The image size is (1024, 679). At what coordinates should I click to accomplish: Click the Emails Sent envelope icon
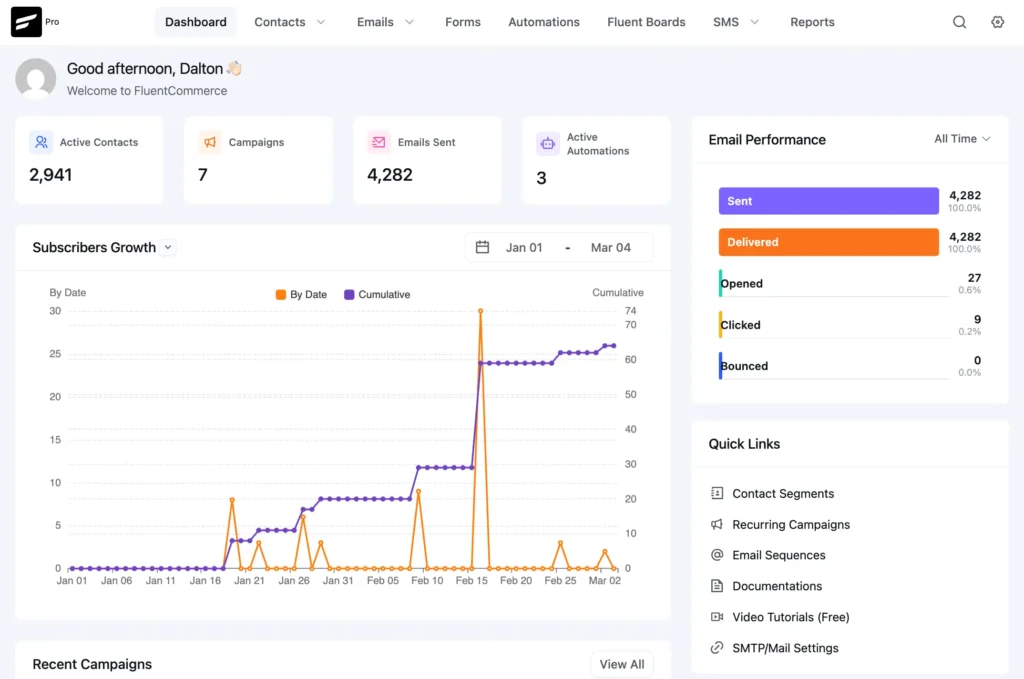[378, 142]
